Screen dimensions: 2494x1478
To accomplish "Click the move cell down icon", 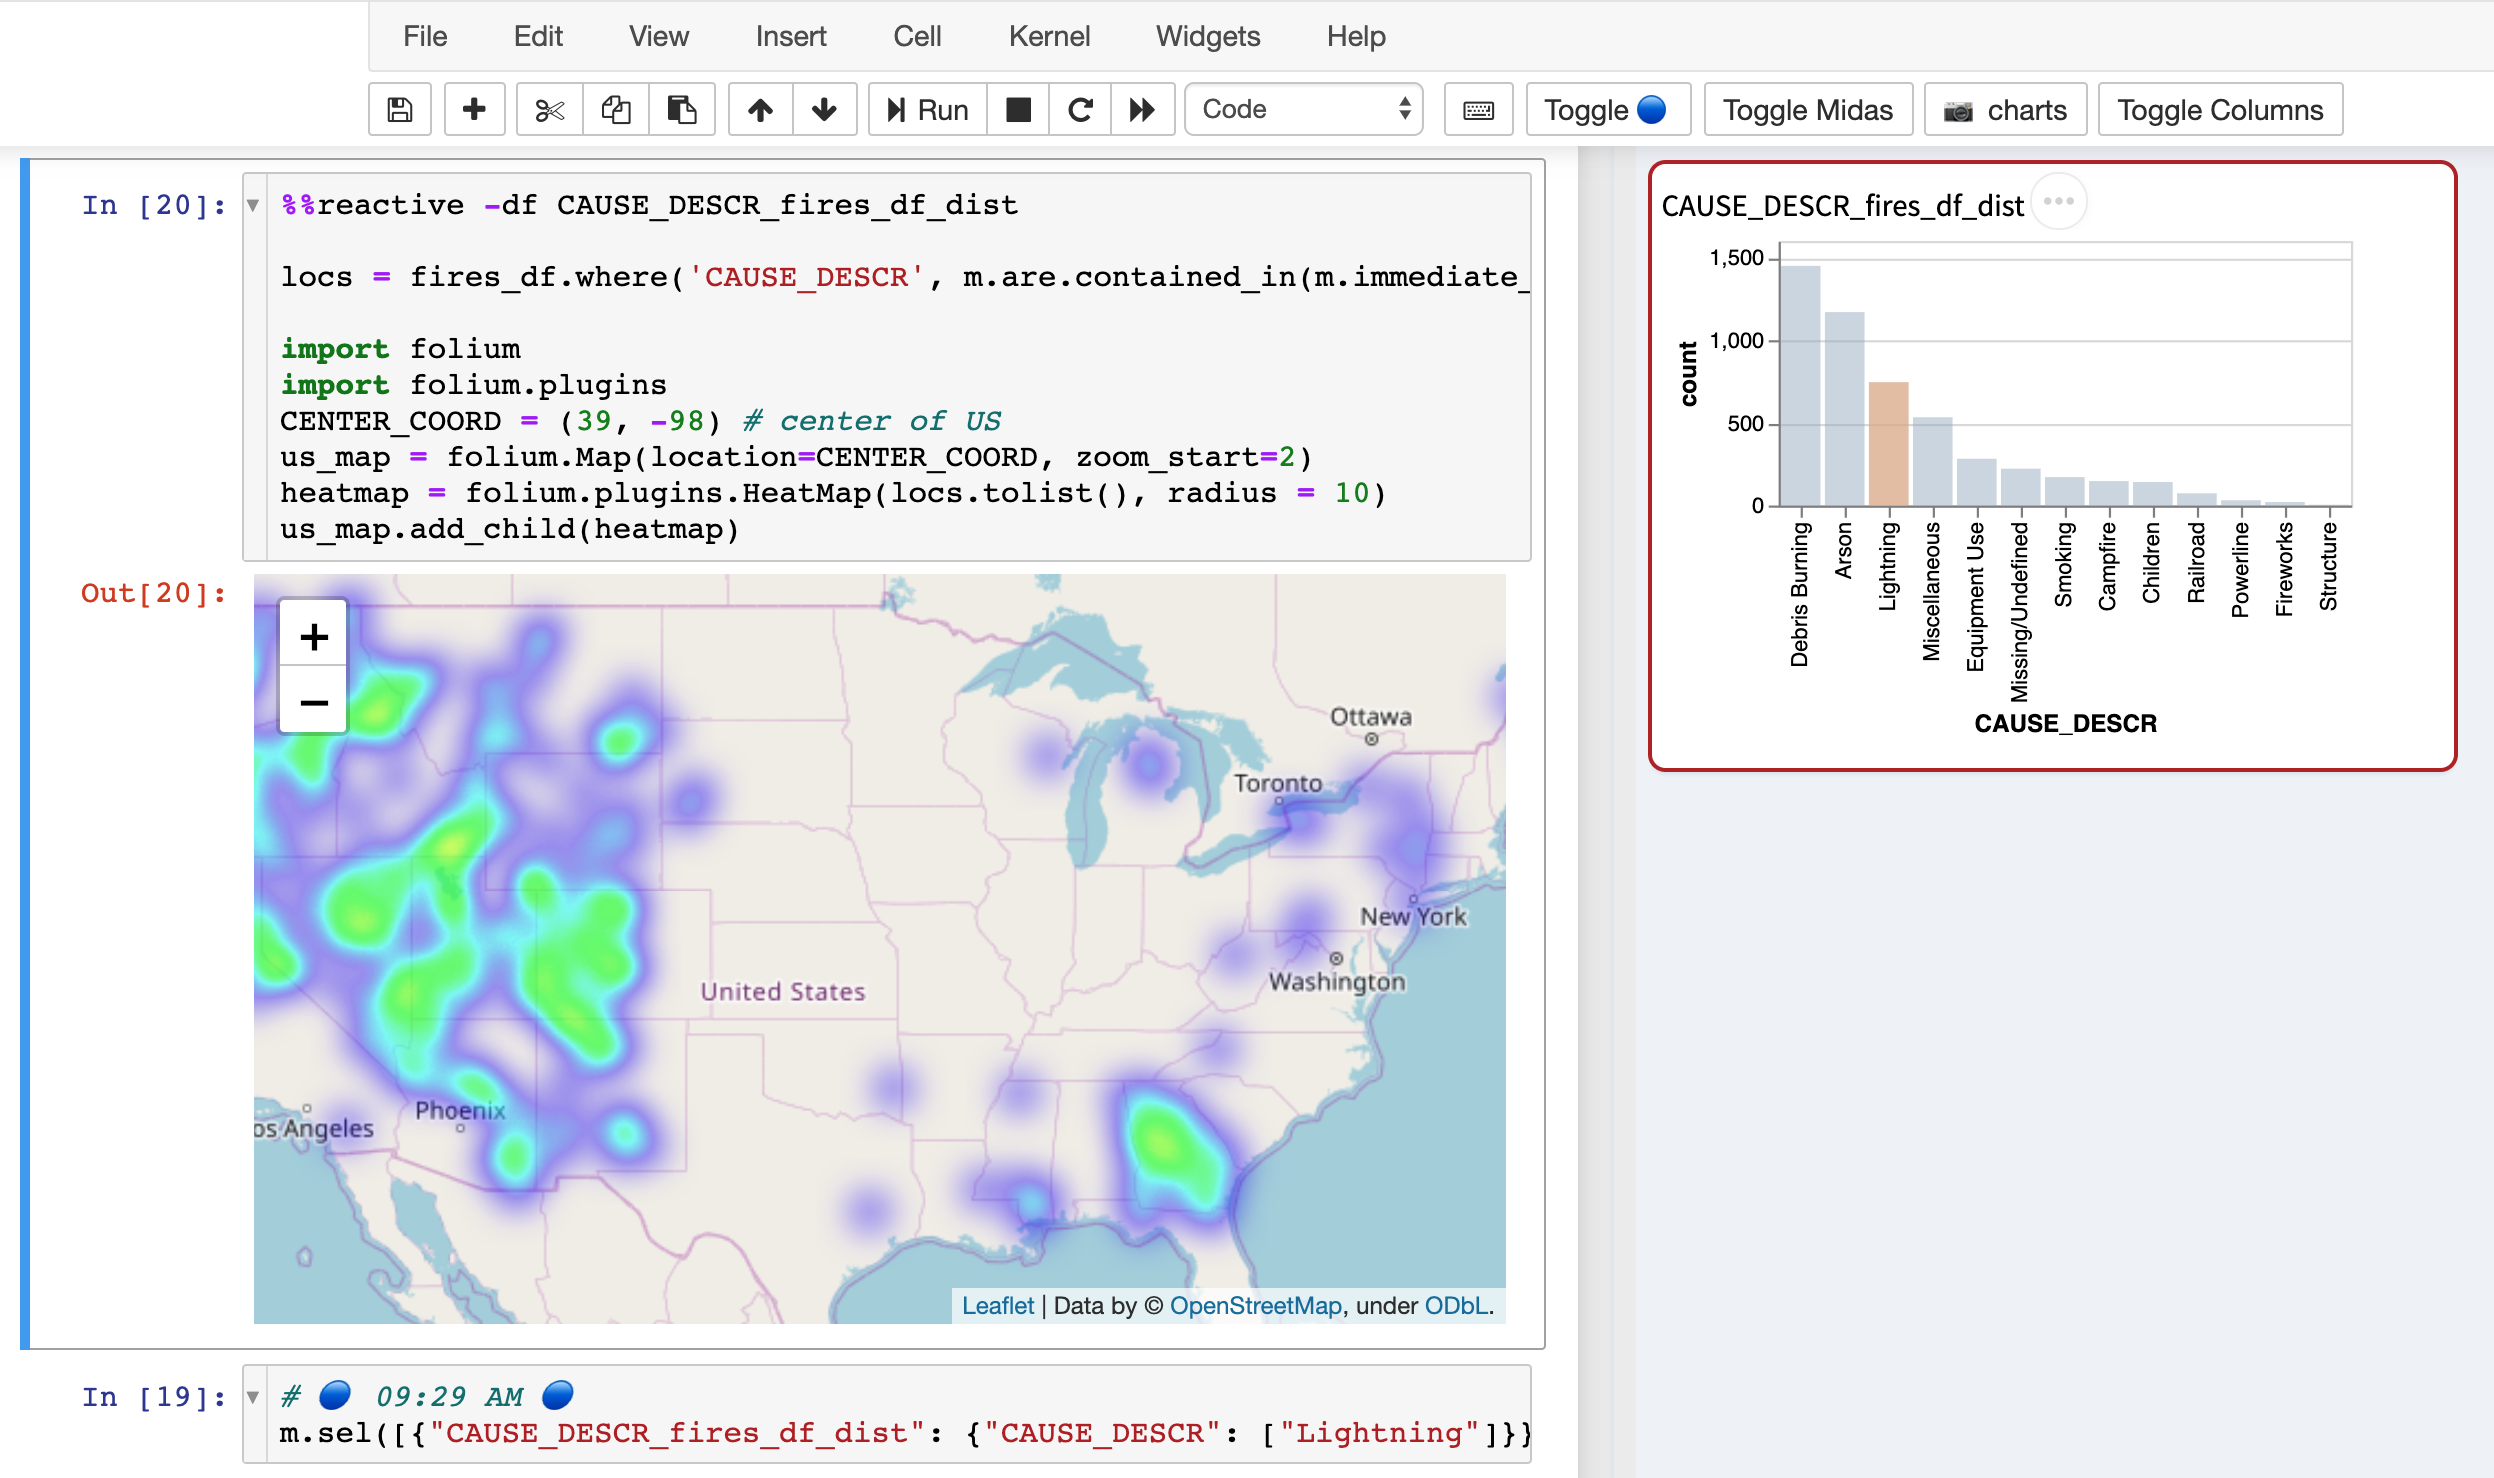I will point(825,109).
